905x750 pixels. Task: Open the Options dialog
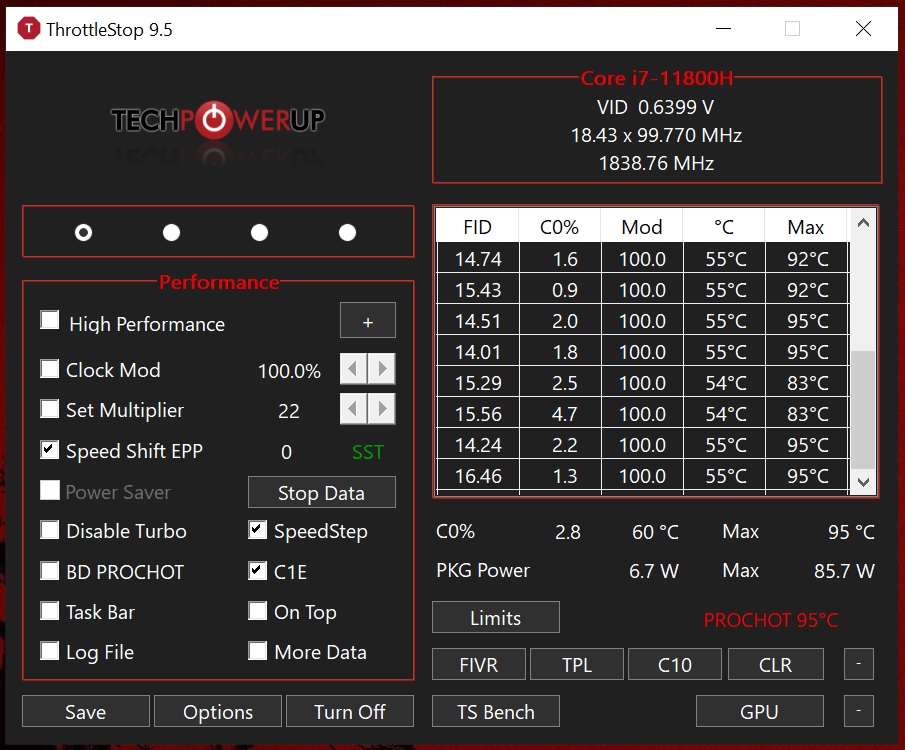(218, 711)
